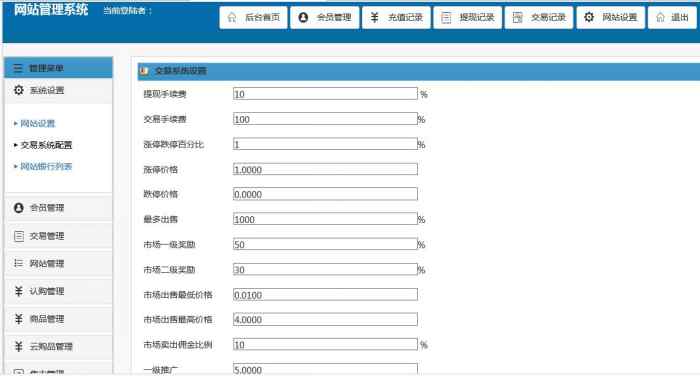The image size is (700, 376).
Task: Click the person icon on top 会员管理 button
Action: tap(303, 17)
